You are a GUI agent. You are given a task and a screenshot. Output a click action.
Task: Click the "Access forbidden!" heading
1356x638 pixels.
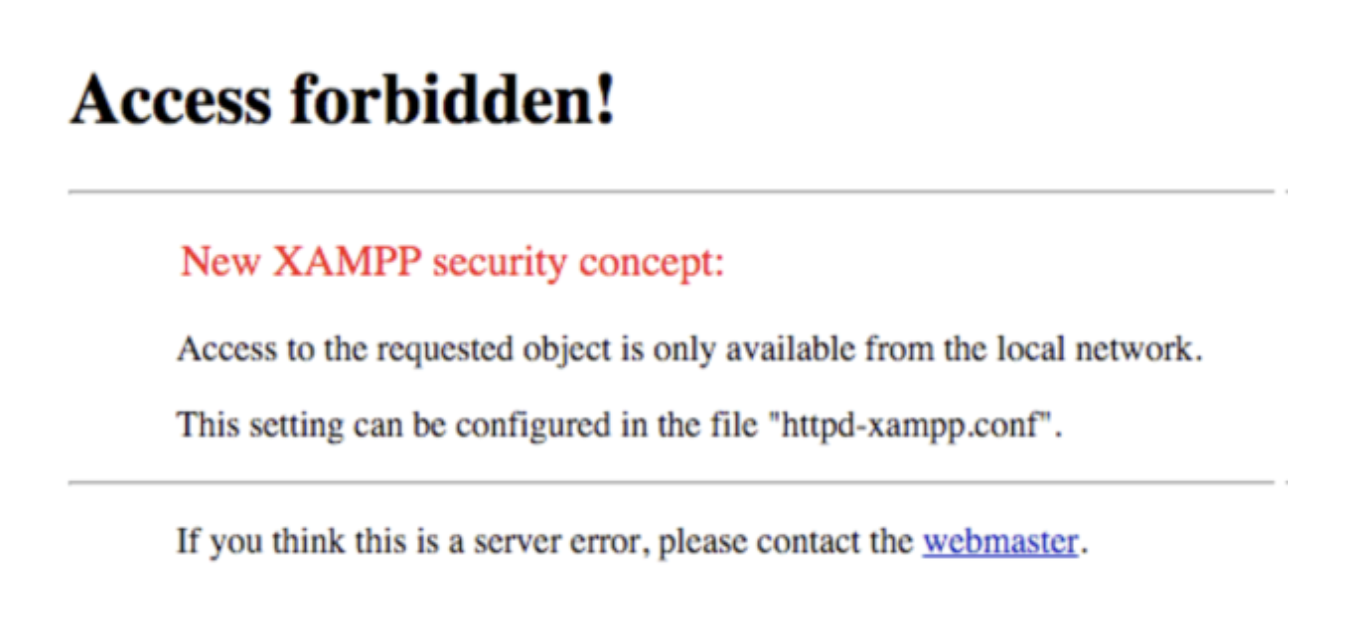point(343,100)
